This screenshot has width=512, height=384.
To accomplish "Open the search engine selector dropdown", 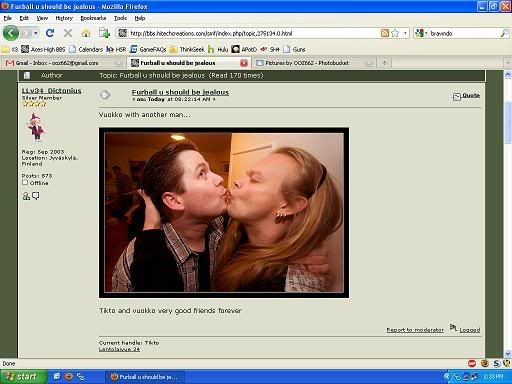I will click(421, 33).
